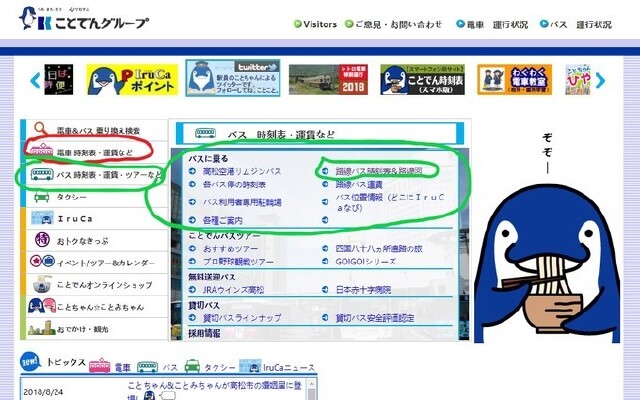640x400 pixels.
Task: Click the magnifier icon for 乗り換え検索
Action: coord(40,128)
